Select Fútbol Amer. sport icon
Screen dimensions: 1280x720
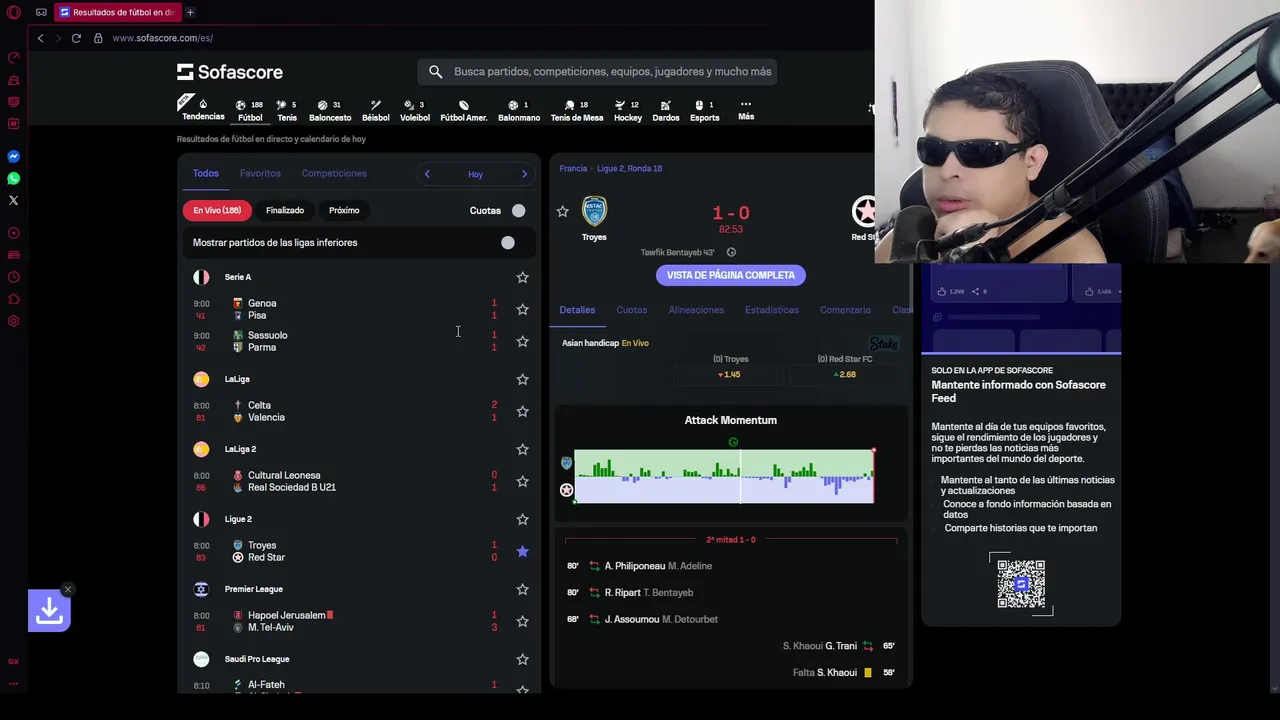click(x=464, y=110)
